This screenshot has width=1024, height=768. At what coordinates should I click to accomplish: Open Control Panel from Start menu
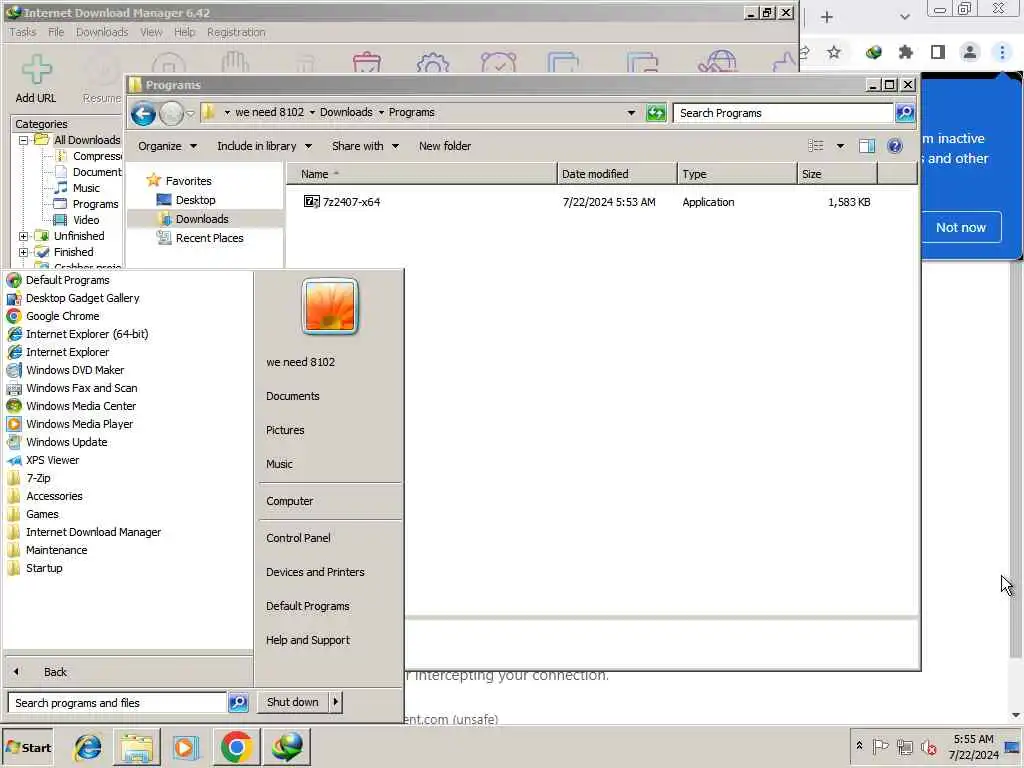pos(298,538)
